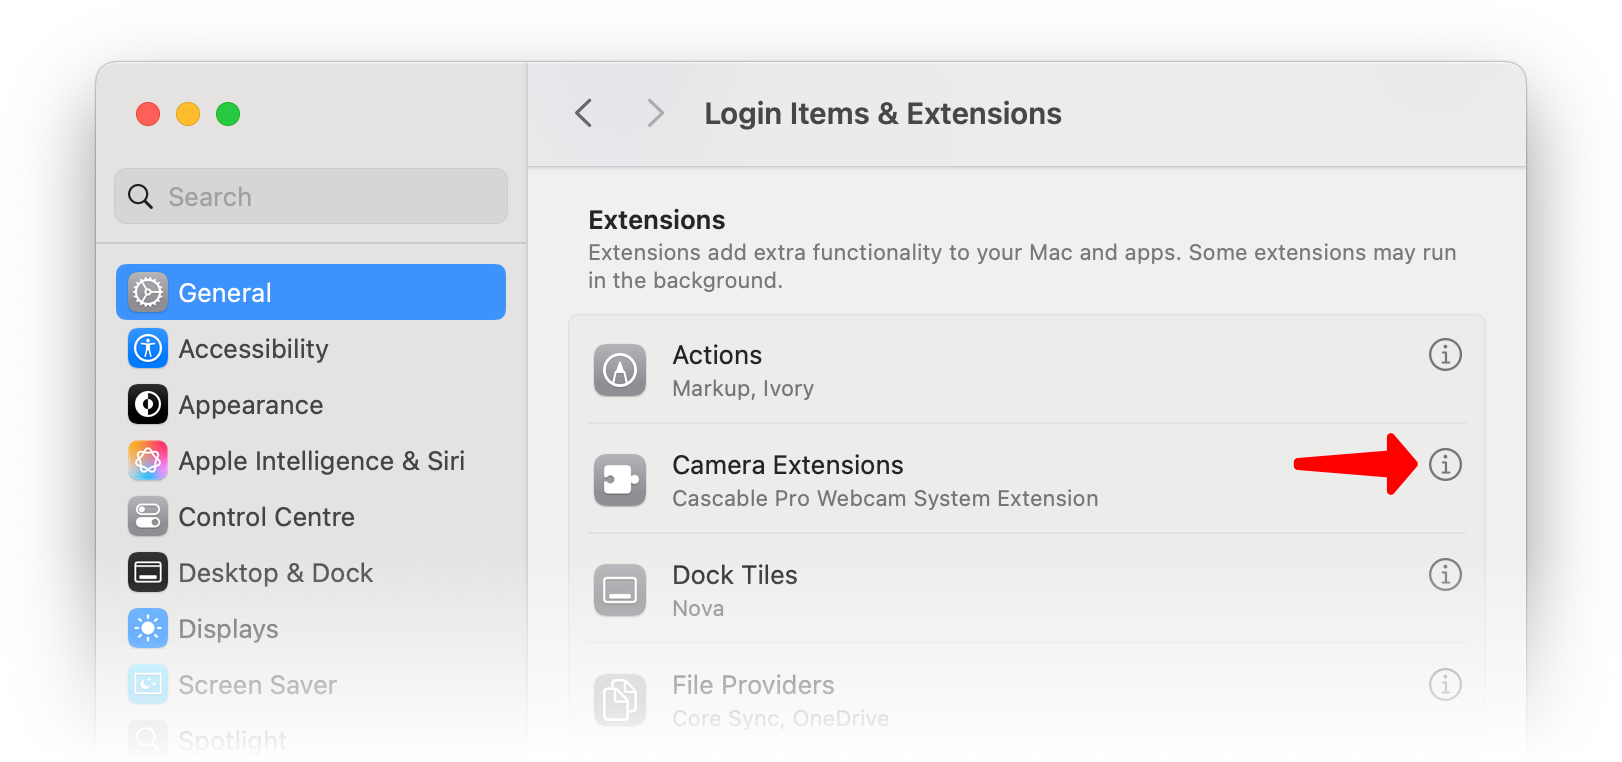Click the Extensions section heading

coord(657,220)
